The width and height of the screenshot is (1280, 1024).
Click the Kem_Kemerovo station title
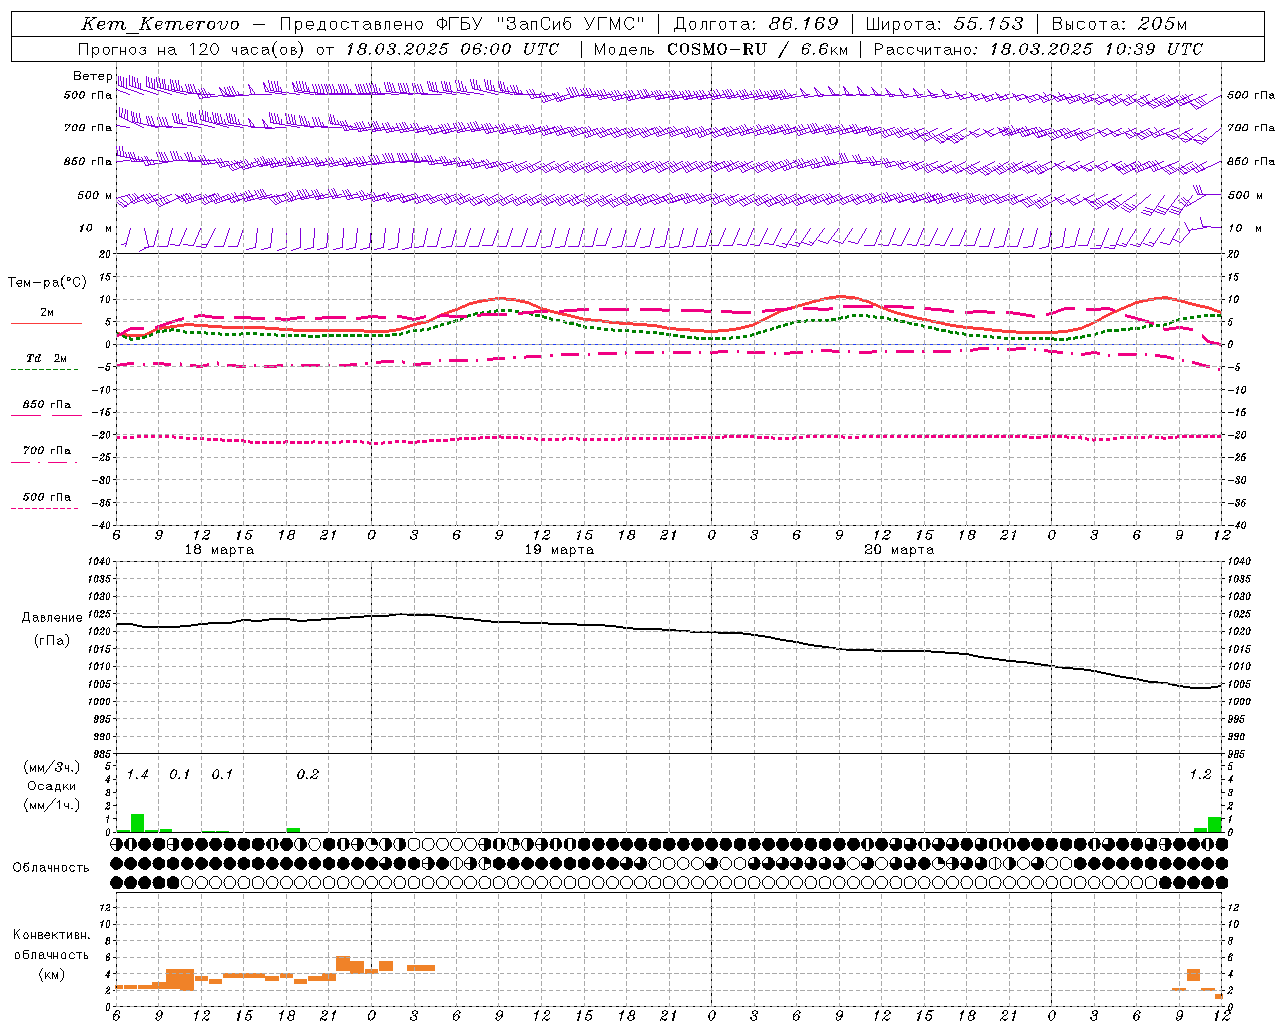(x=160, y=24)
